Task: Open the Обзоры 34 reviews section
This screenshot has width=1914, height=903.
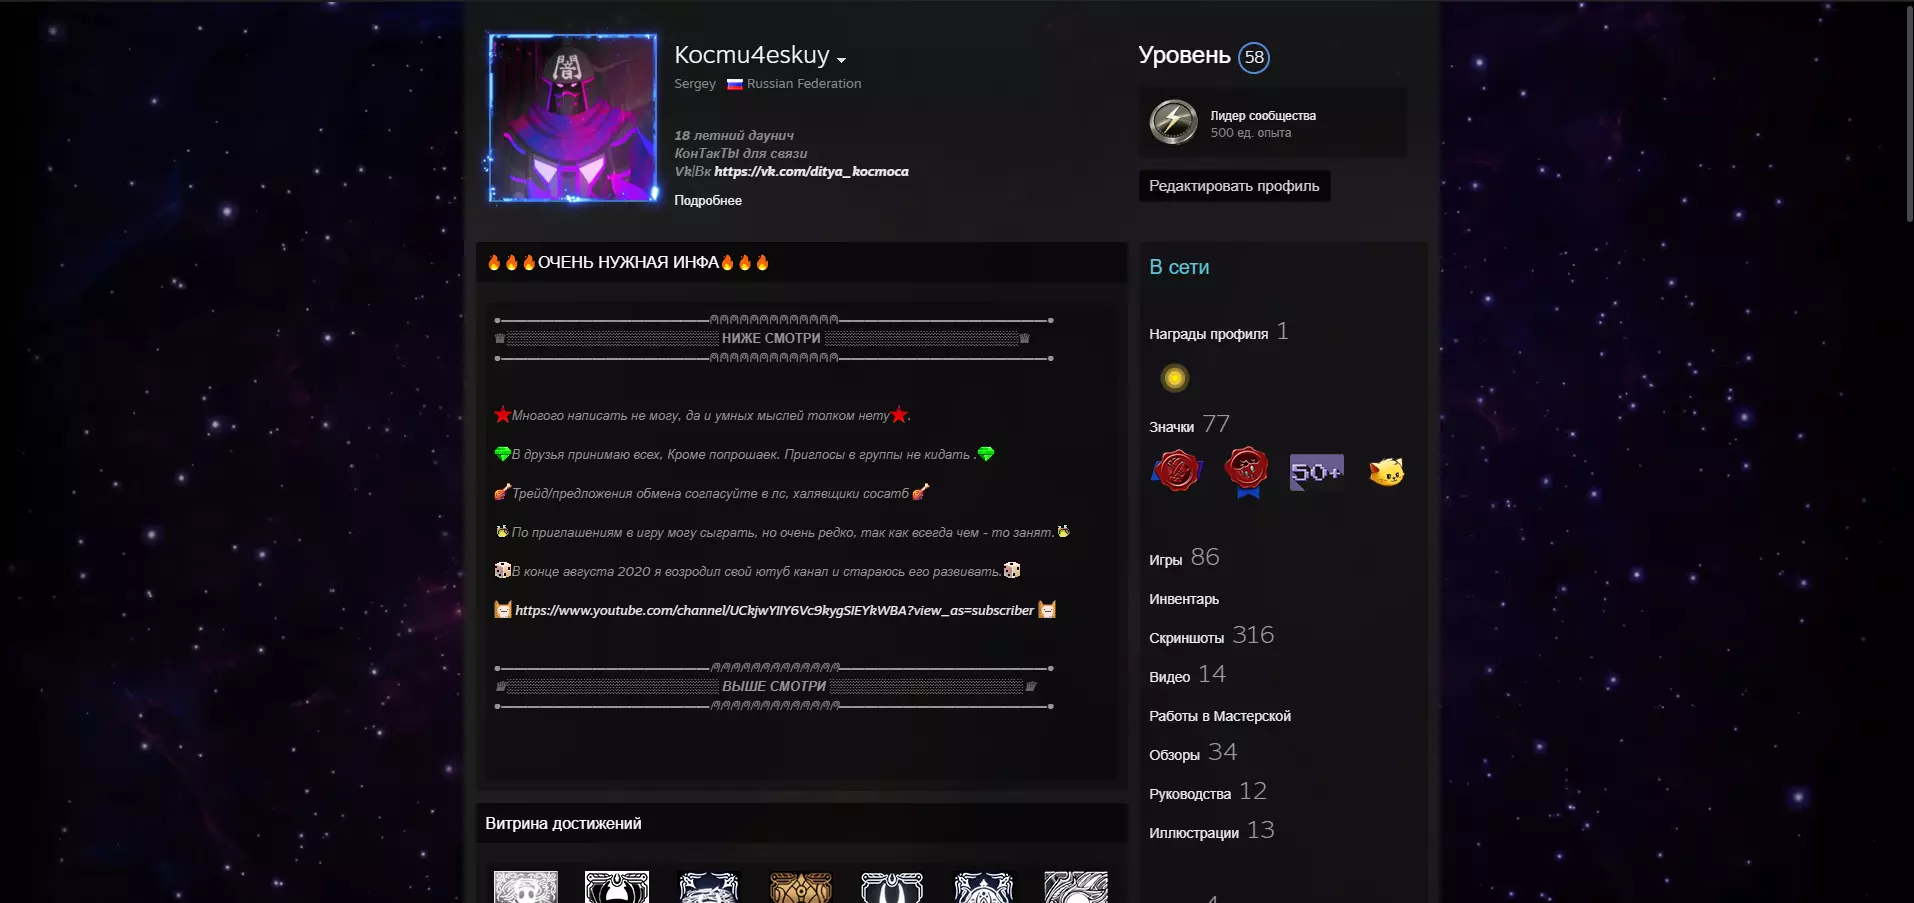Action: [x=1193, y=753]
